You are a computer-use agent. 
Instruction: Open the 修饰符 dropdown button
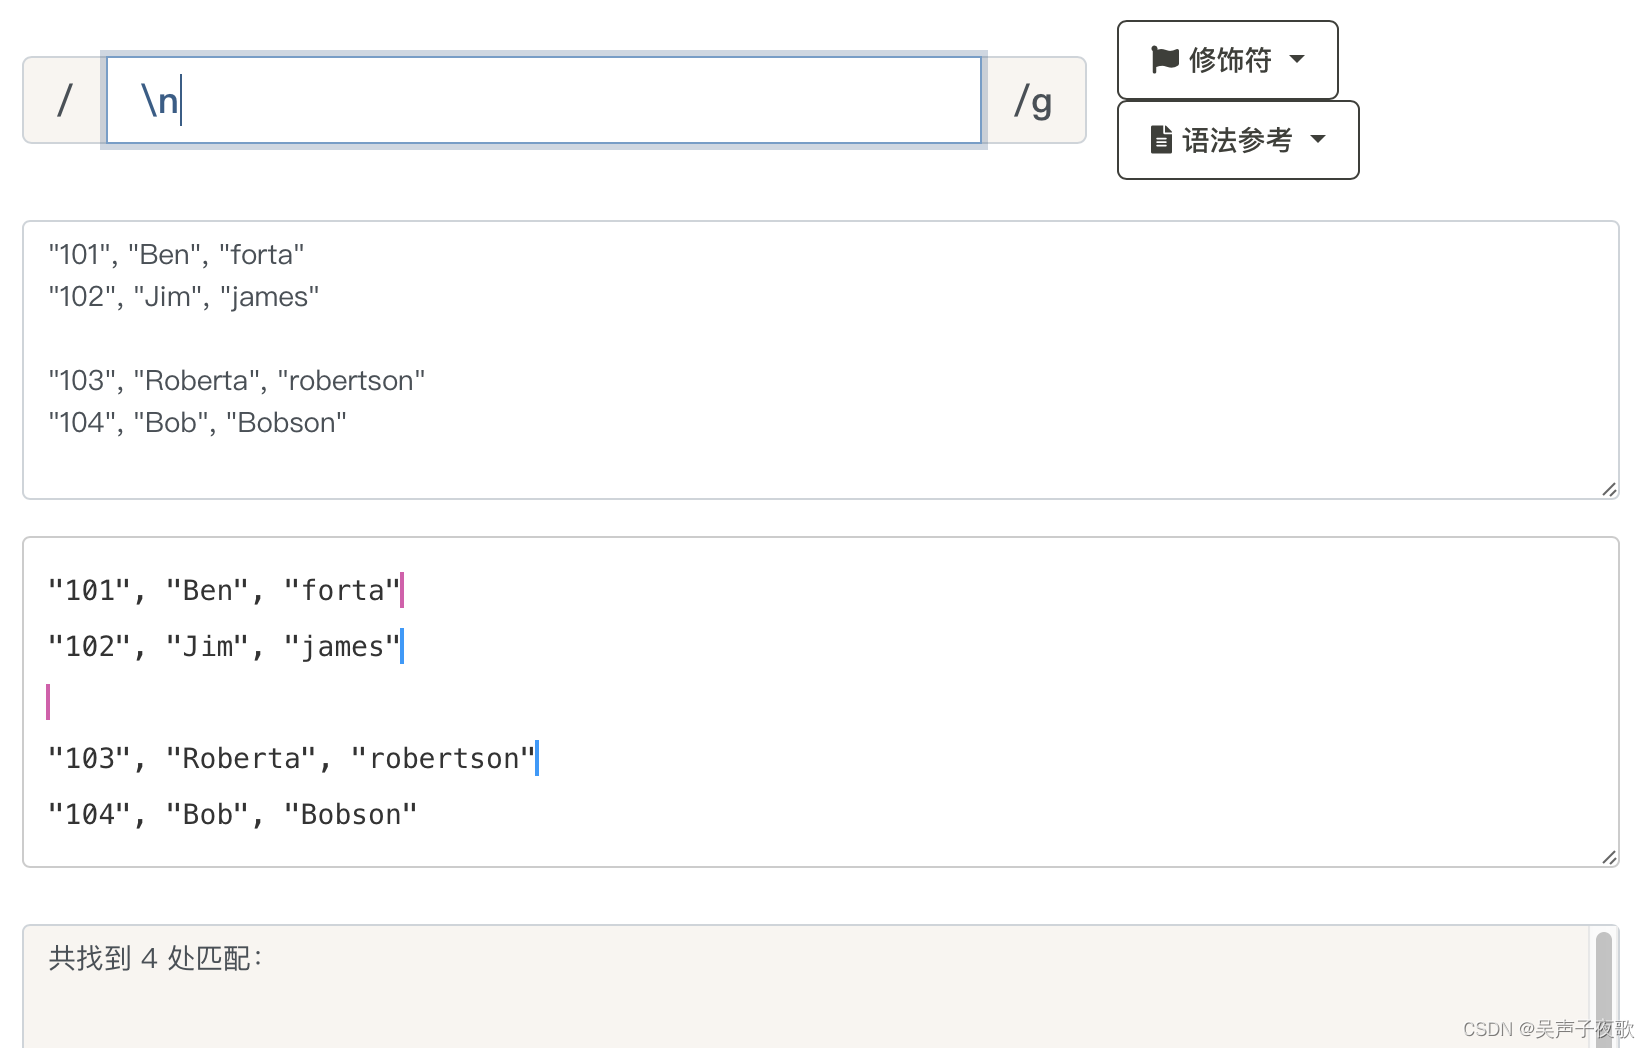[1227, 60]
